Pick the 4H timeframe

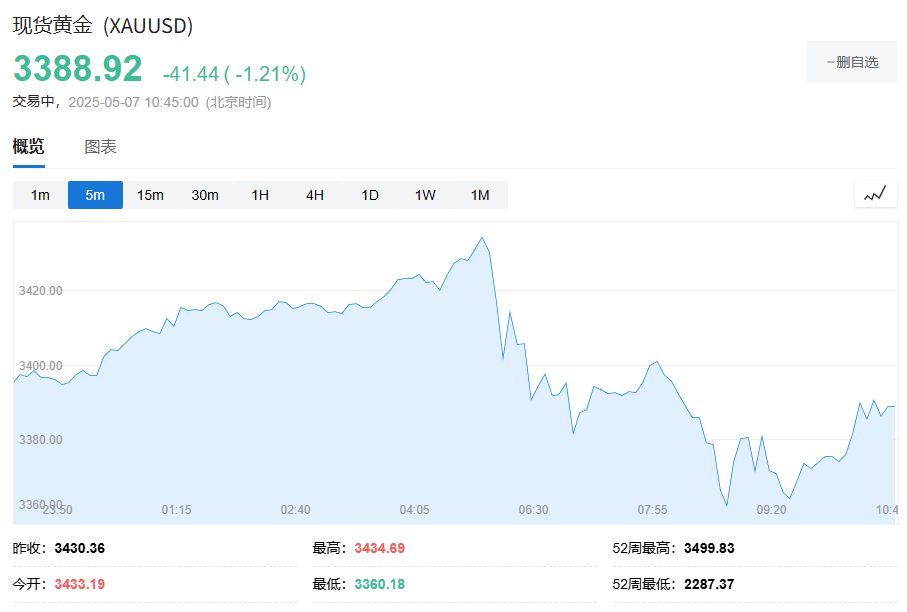(x=315, y=195)
